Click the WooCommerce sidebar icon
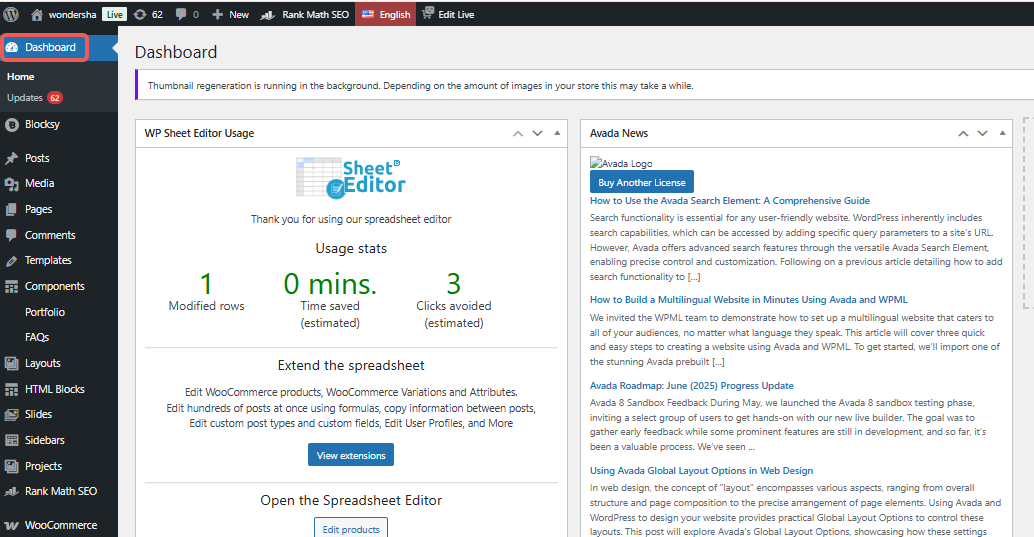This screenshot has height=537, width=1034. 11,526
